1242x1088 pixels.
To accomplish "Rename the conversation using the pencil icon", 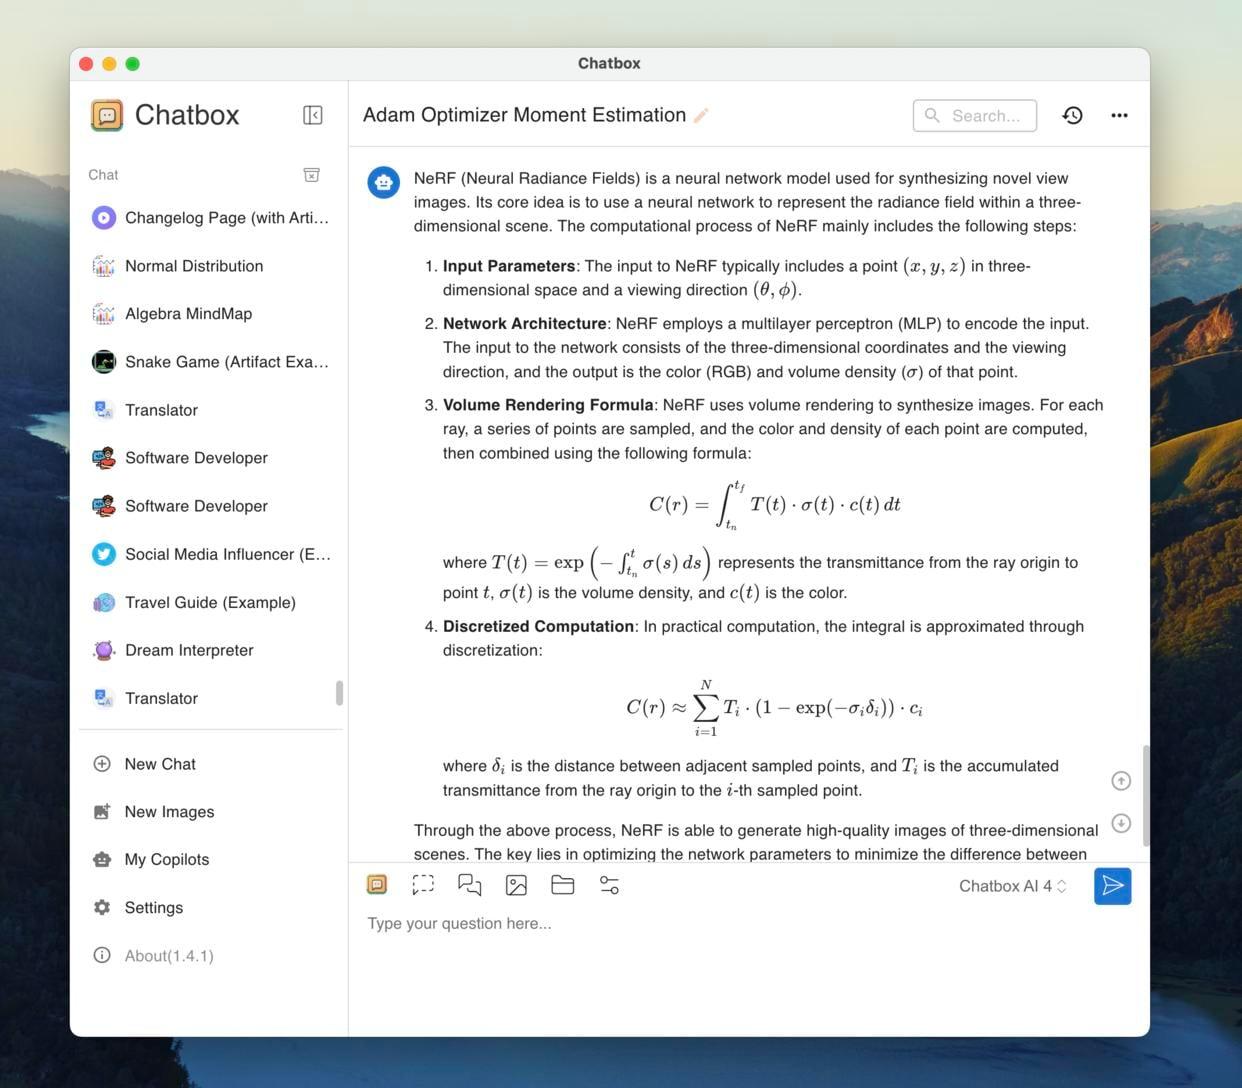I will (701, 115).
